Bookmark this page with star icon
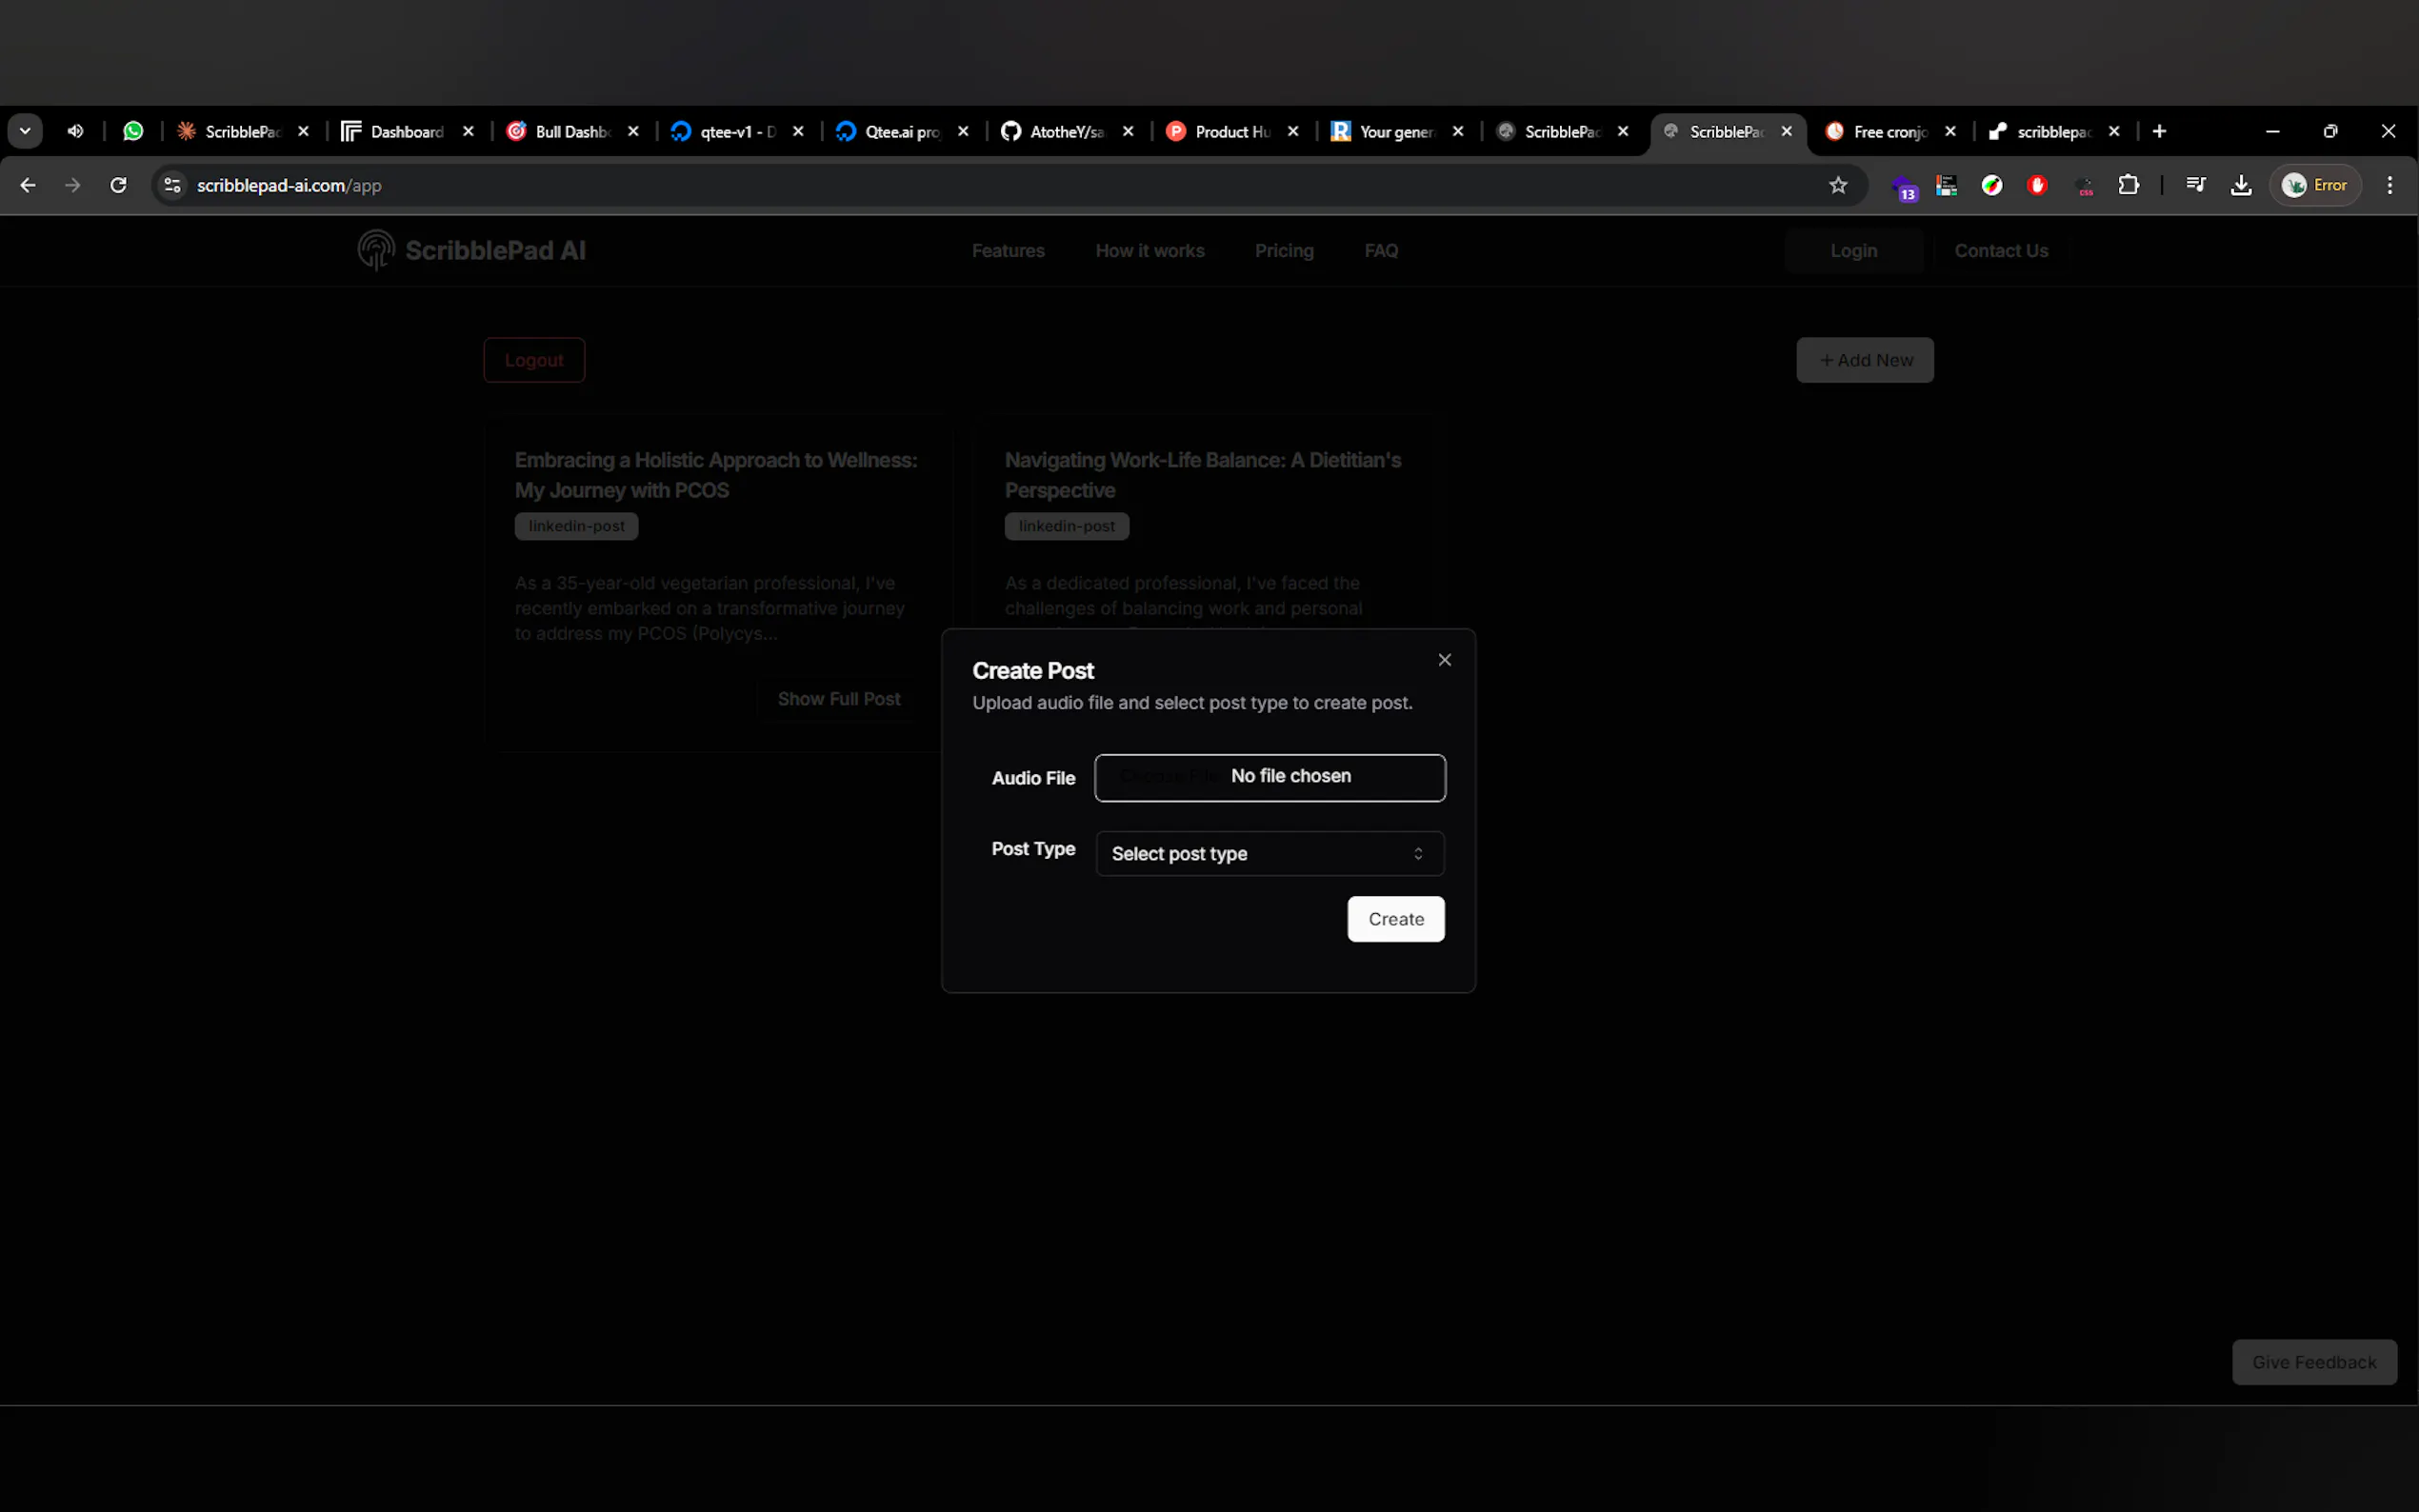Viewport: 2419px width, 1512px height. pyautogui.click(x=1837, y=185)
